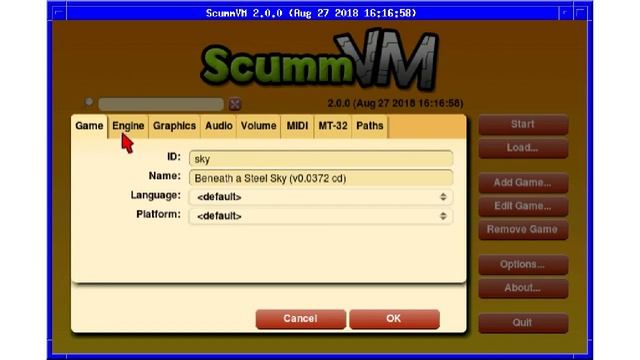Click the ID: label
The width and height of the screenshot is (640, 360).
click(174, 157)
